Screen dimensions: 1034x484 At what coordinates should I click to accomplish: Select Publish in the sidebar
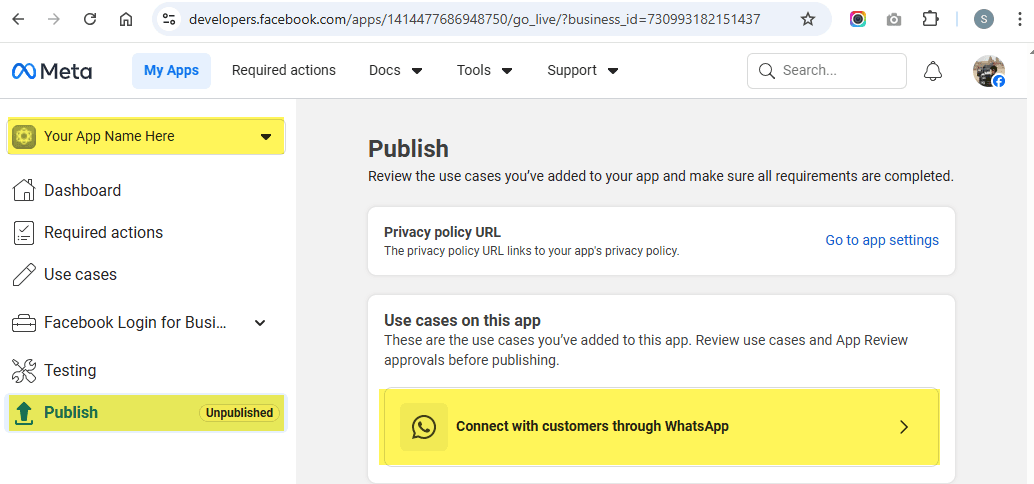pos(146,413)
